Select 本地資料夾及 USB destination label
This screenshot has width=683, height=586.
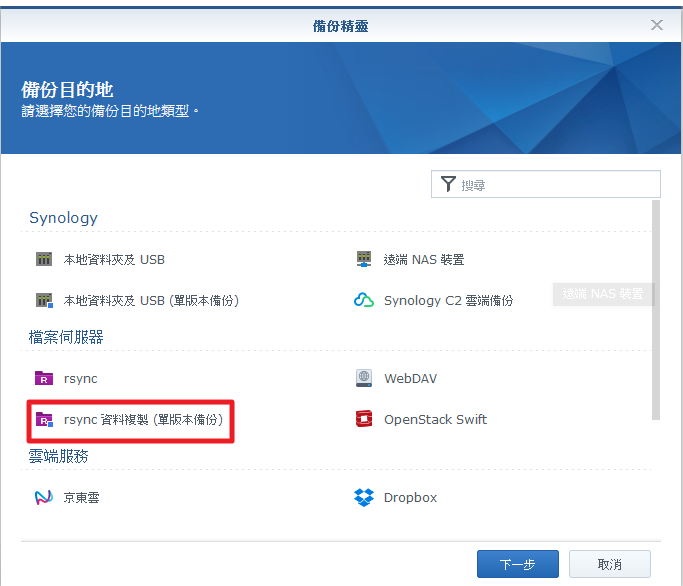tap(114, 260)
